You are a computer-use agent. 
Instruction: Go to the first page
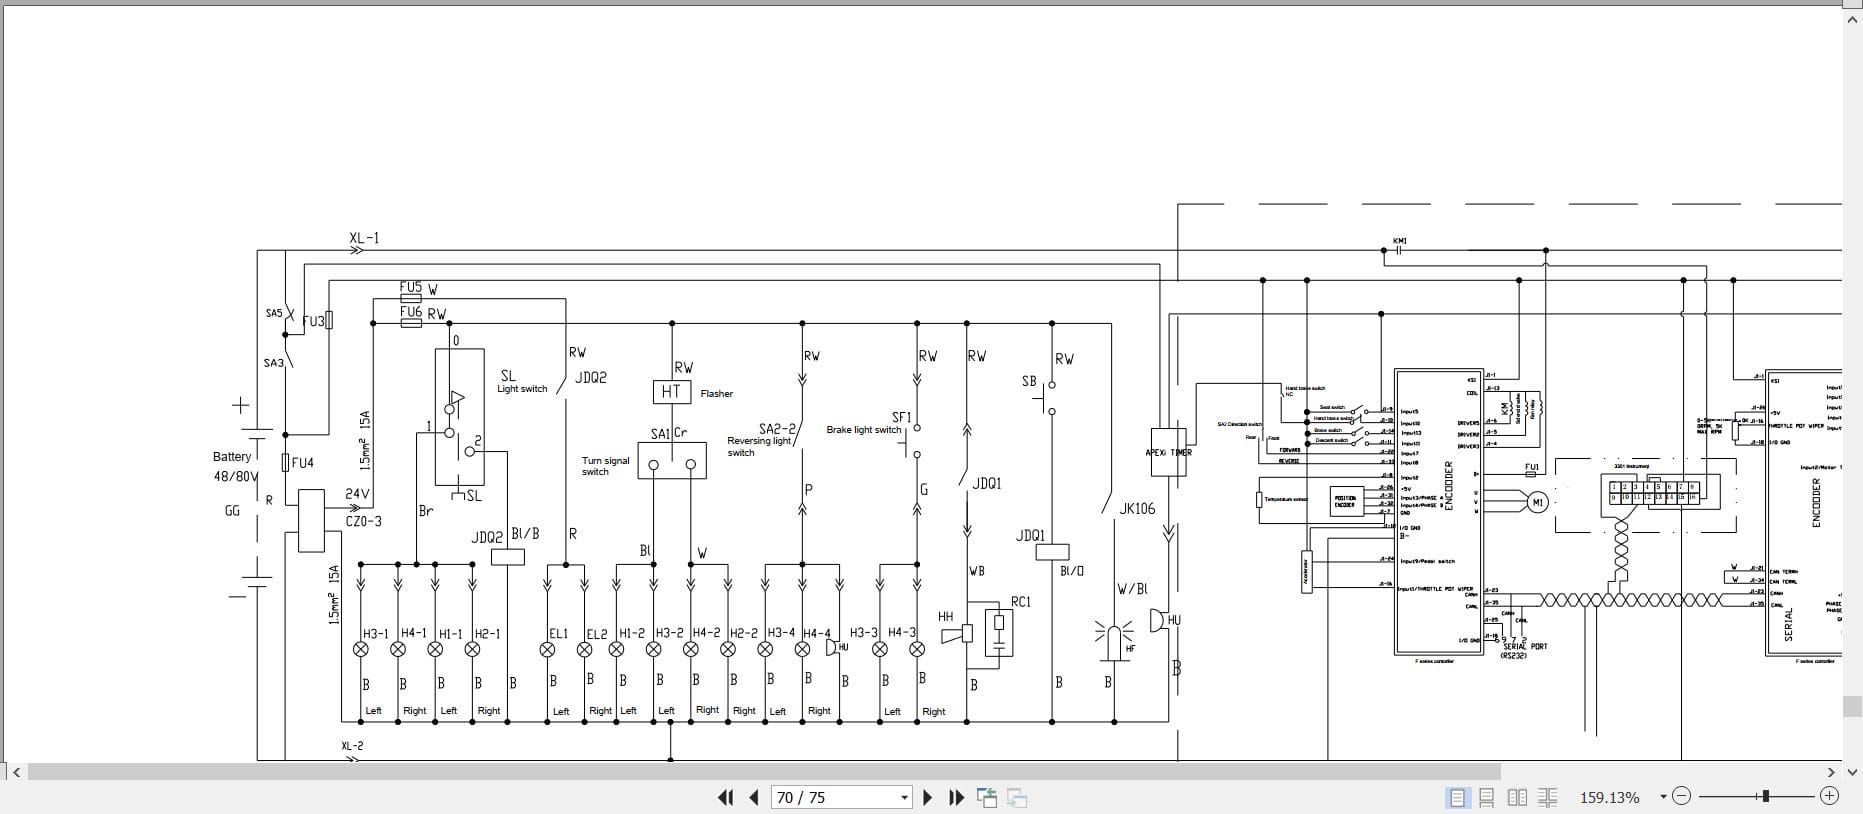click(726, 797)
